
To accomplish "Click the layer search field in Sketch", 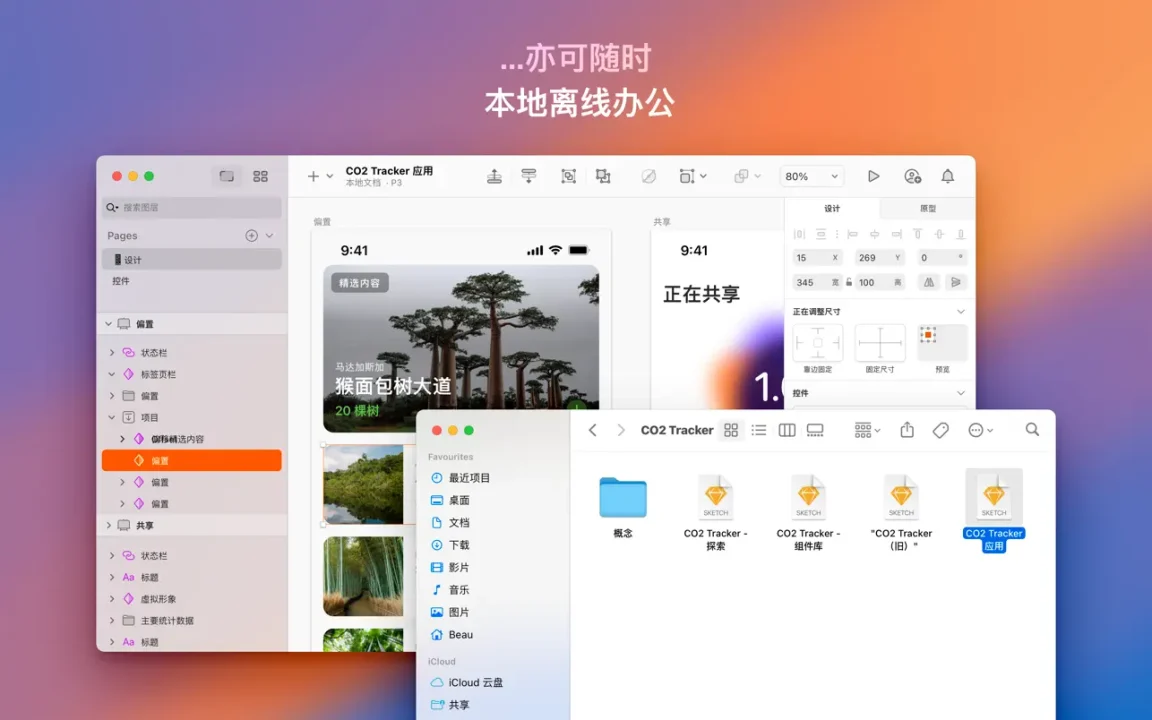I will pyautogui.click(x=192, y=207).
